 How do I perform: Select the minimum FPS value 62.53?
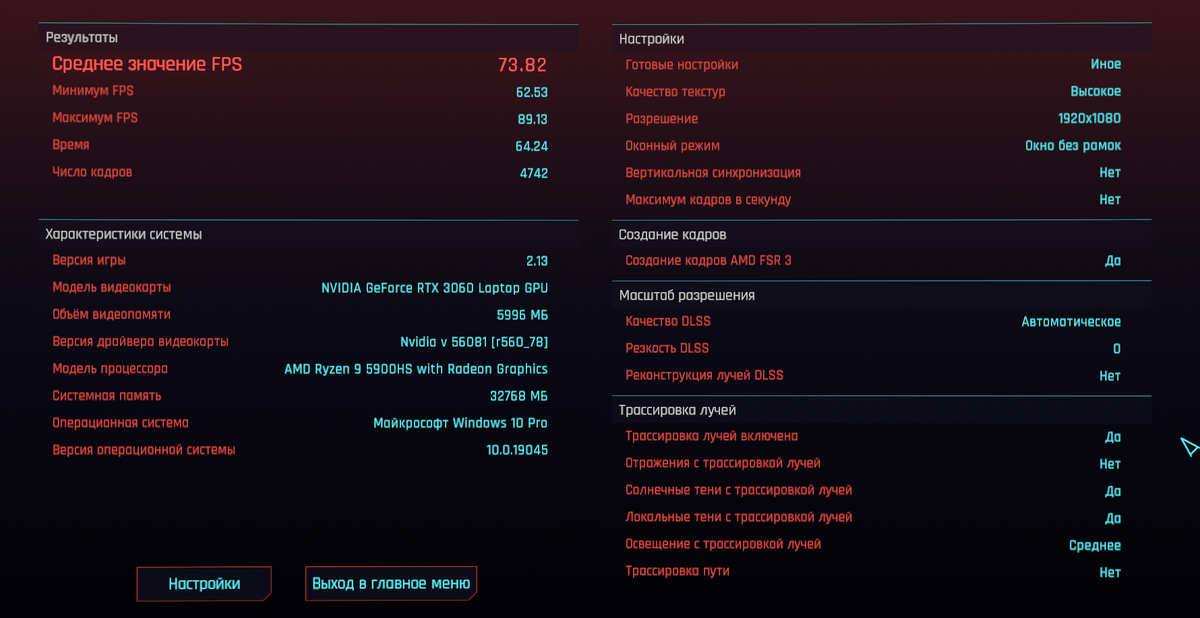[531, 92]
